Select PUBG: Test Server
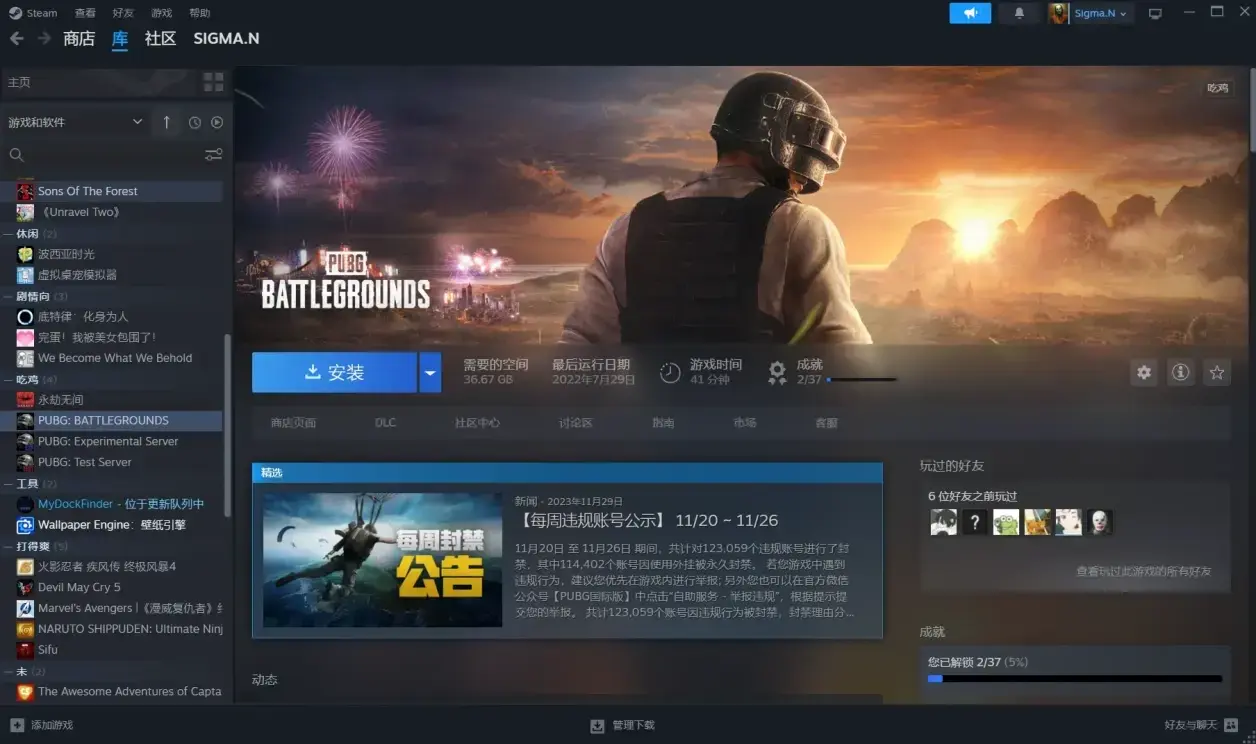Screen dimensions: 1256x744 click(112, 462)
